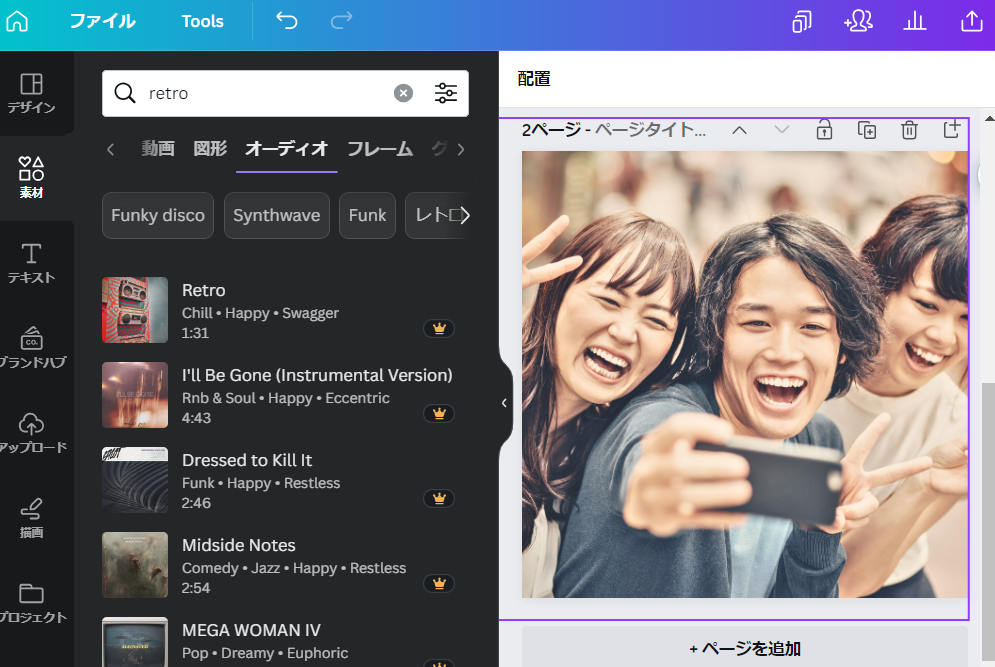Viewport: 995px width, 667px height.
Task: Open the 素材 elements panel
Action: pyautogui.click(x=31, y=178)
